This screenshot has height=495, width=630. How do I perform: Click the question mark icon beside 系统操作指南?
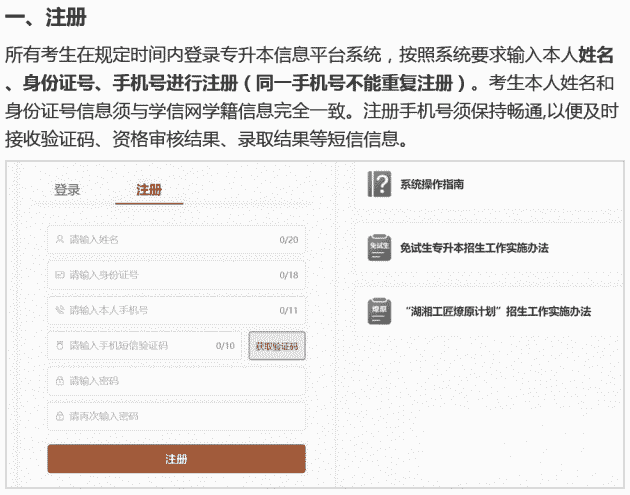tap(379, 185)
